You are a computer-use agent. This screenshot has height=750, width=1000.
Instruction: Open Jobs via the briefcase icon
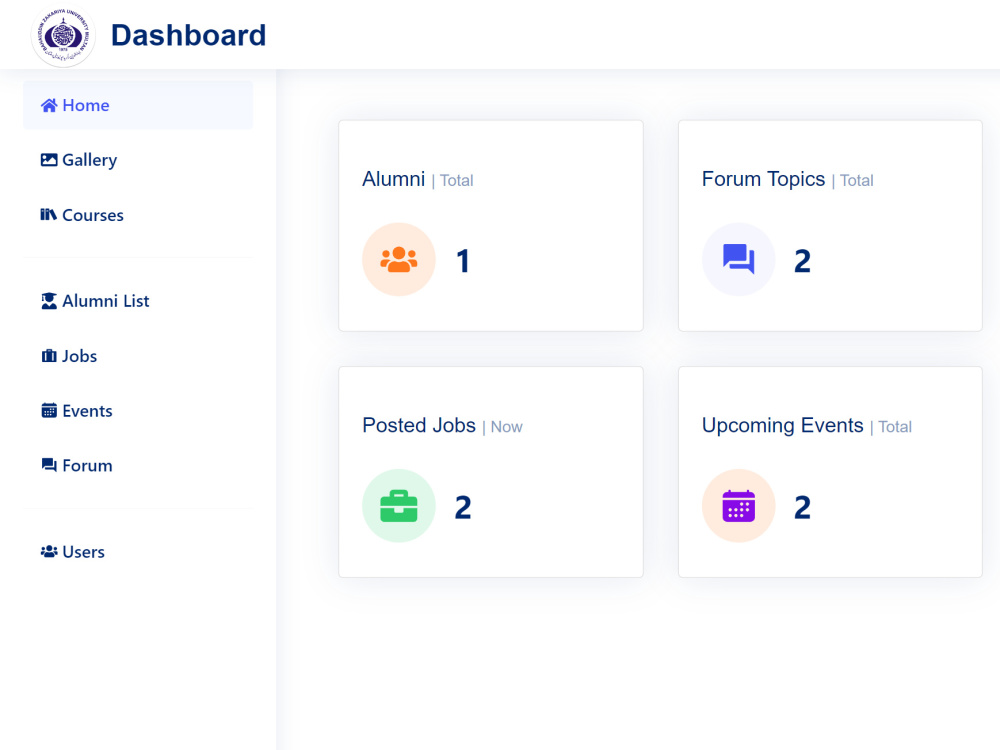click(x=48, y=355)
